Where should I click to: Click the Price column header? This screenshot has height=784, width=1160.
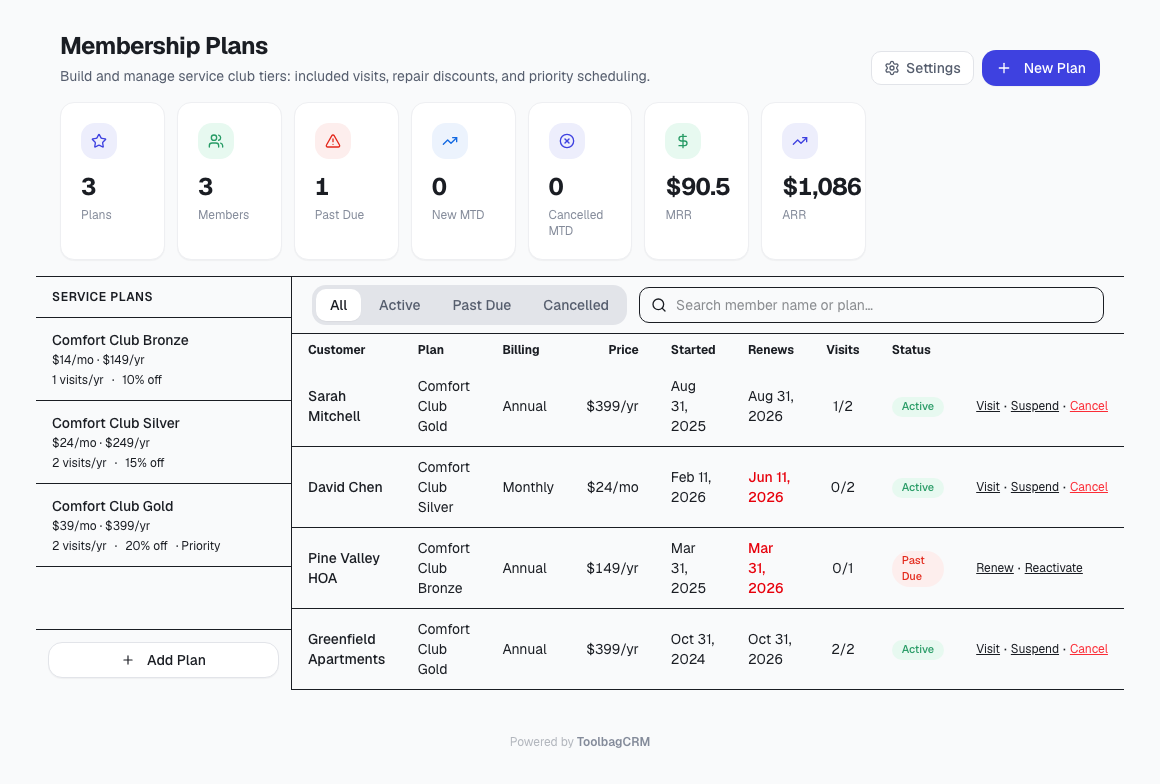(x=623, y=350)
